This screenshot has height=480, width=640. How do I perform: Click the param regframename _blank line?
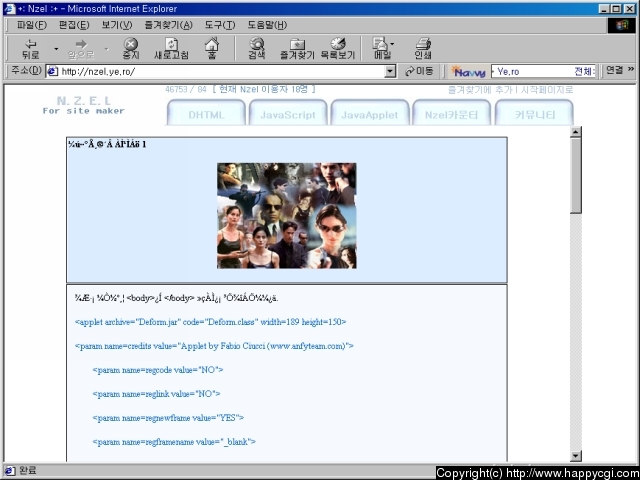point(174,442)
